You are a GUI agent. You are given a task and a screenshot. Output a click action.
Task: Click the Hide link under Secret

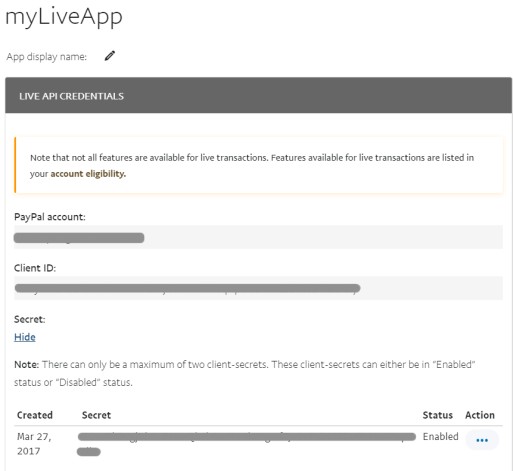click(x=25, y=337)
